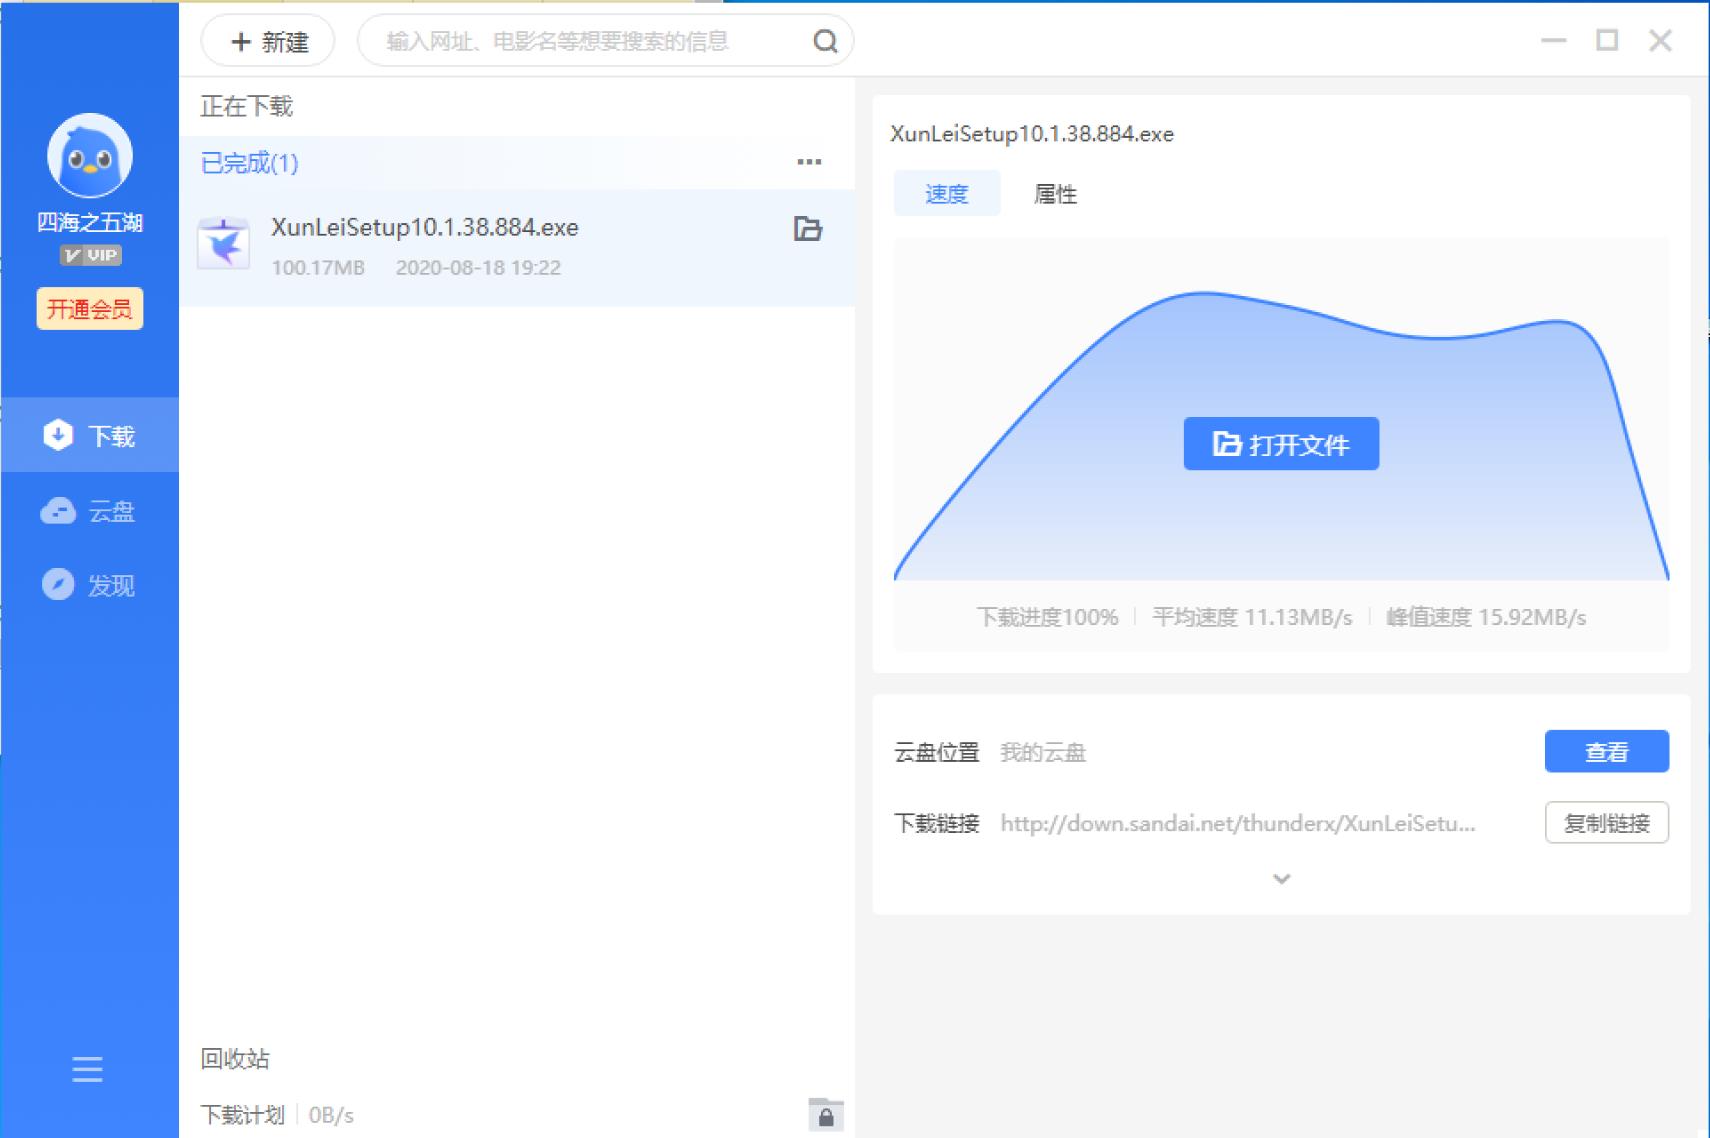Screen dimensions: 1710x1138
Task: Click the user avatar bird icon
Action: [90, 155]
